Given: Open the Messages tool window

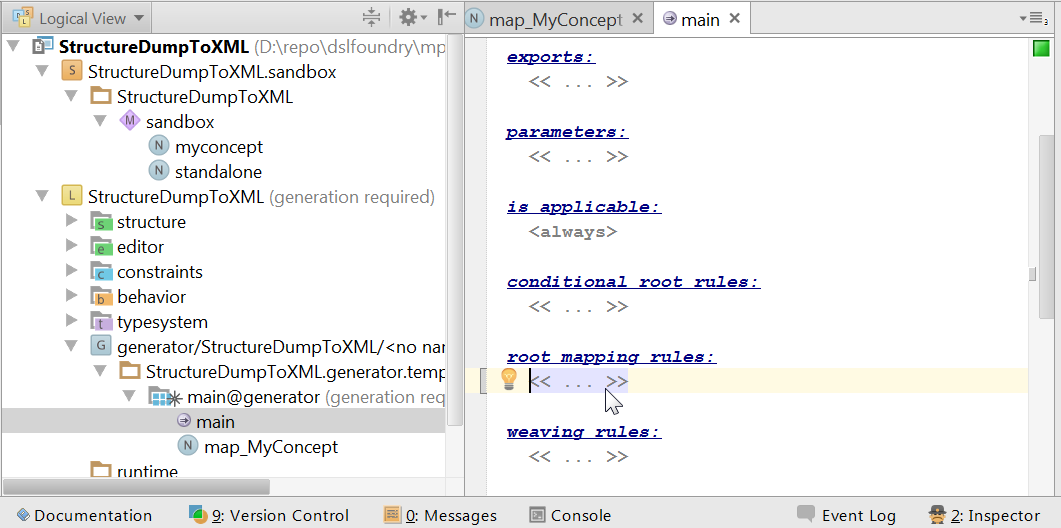Looking at the screenshot, I should pyautogui.click(x=441, y=516).
